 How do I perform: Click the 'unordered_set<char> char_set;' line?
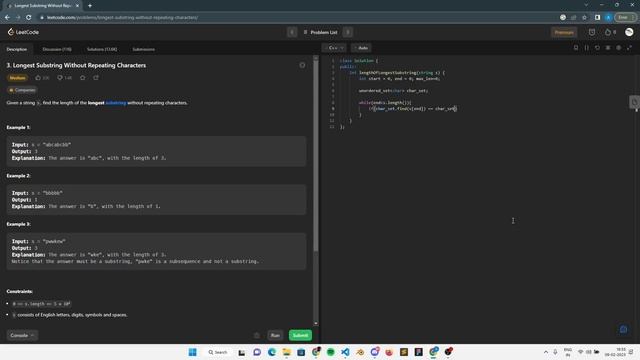393,91
